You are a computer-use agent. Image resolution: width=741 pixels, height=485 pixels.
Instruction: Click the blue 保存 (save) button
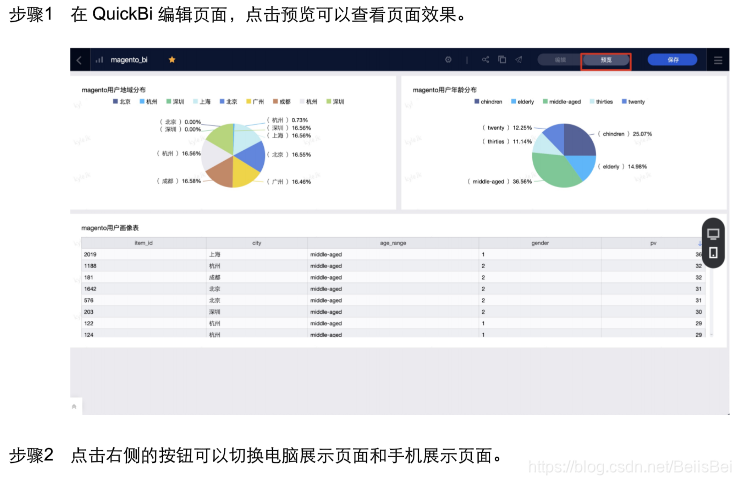pyautogui.click(x=672, y=60)
